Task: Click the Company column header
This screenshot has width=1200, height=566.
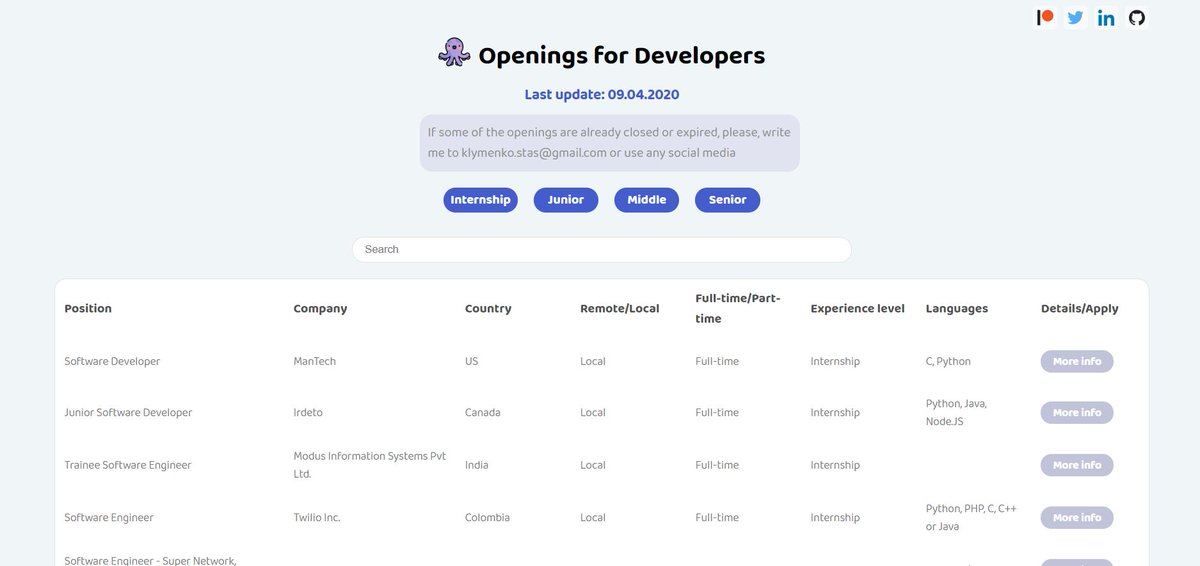Action: point(320,309)
